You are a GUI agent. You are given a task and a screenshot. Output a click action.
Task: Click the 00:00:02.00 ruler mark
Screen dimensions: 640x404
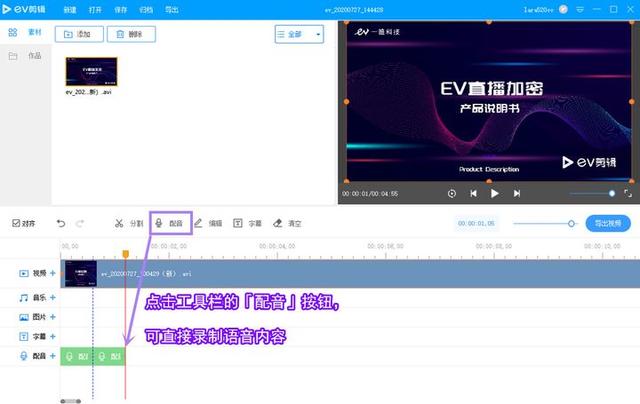[x=169, y=246]
